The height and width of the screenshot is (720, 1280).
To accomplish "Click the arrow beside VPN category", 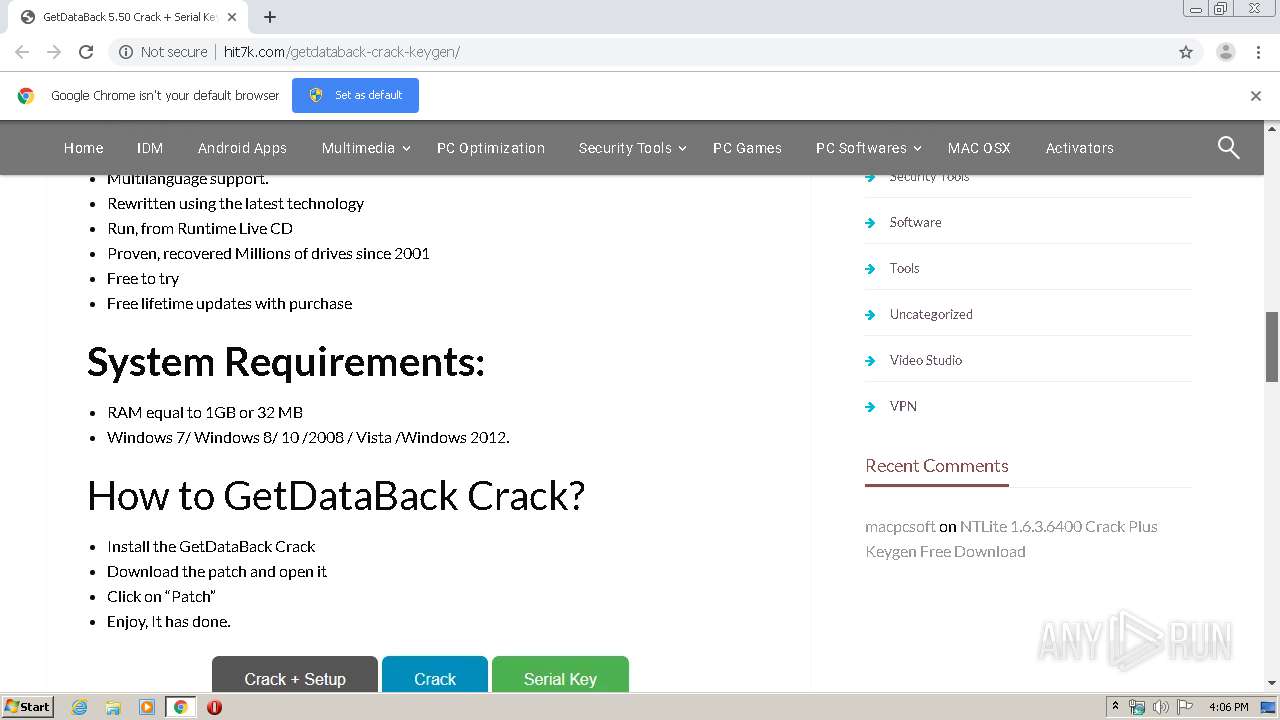I will tap(870, 407).
